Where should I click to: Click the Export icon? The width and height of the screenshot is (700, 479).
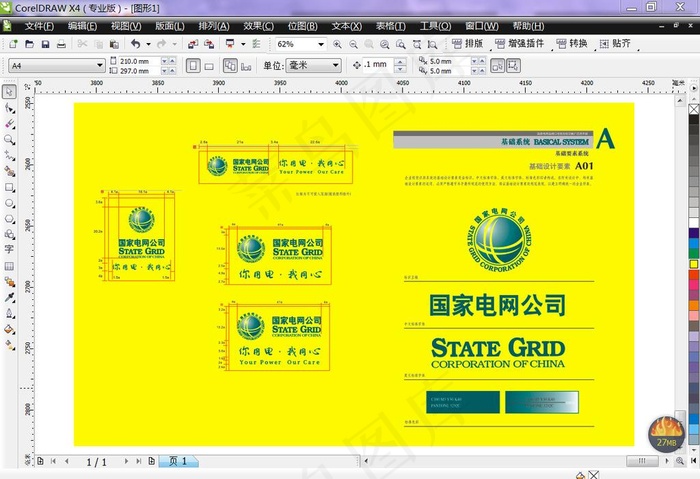[209, 44]
